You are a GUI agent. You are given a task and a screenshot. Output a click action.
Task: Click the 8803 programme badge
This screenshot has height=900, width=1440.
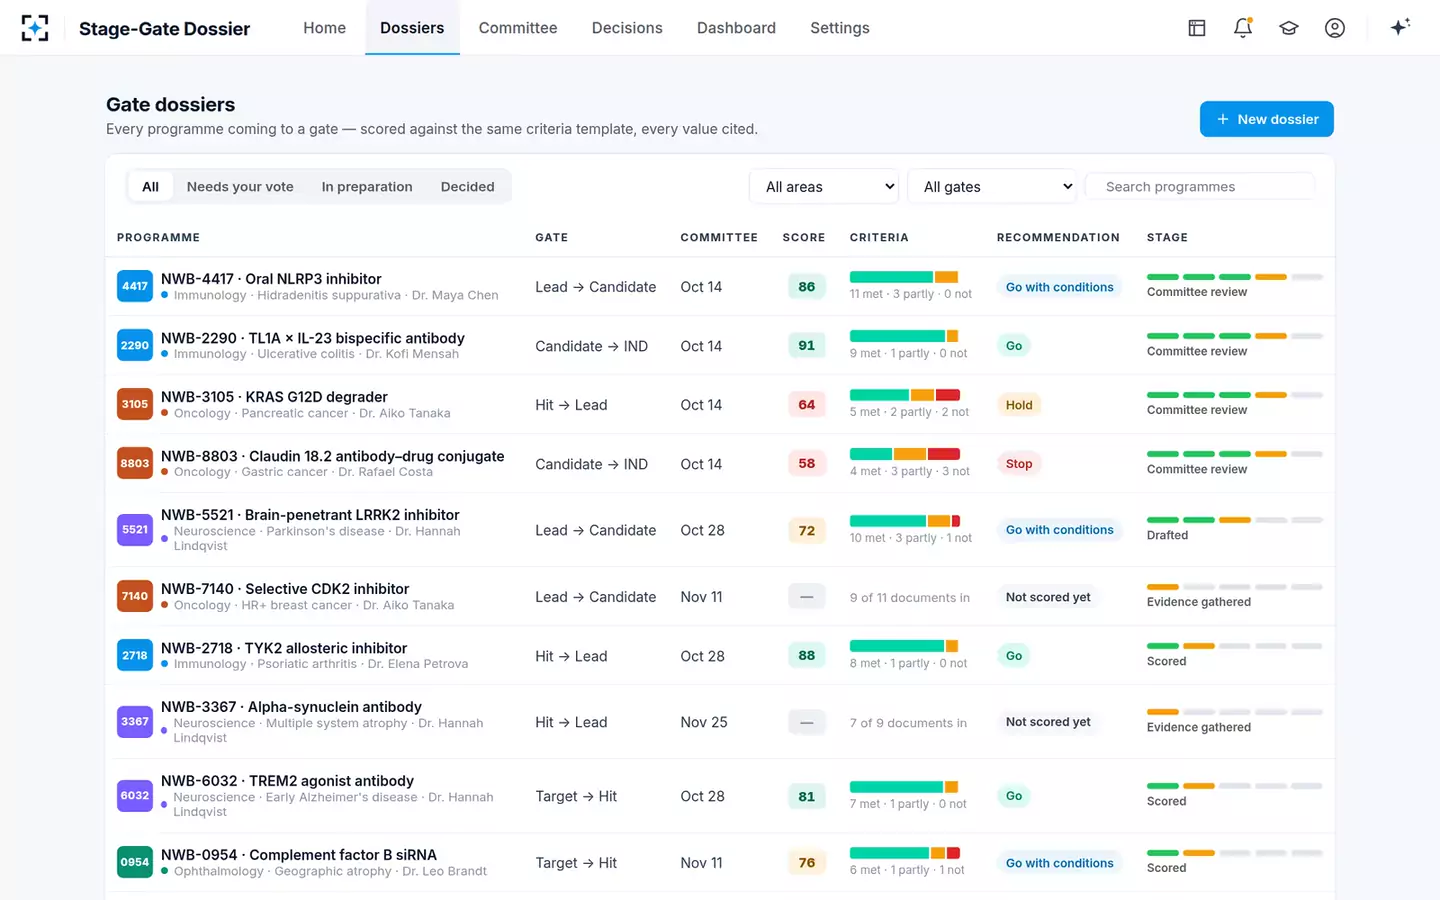[x=135, y=463]
